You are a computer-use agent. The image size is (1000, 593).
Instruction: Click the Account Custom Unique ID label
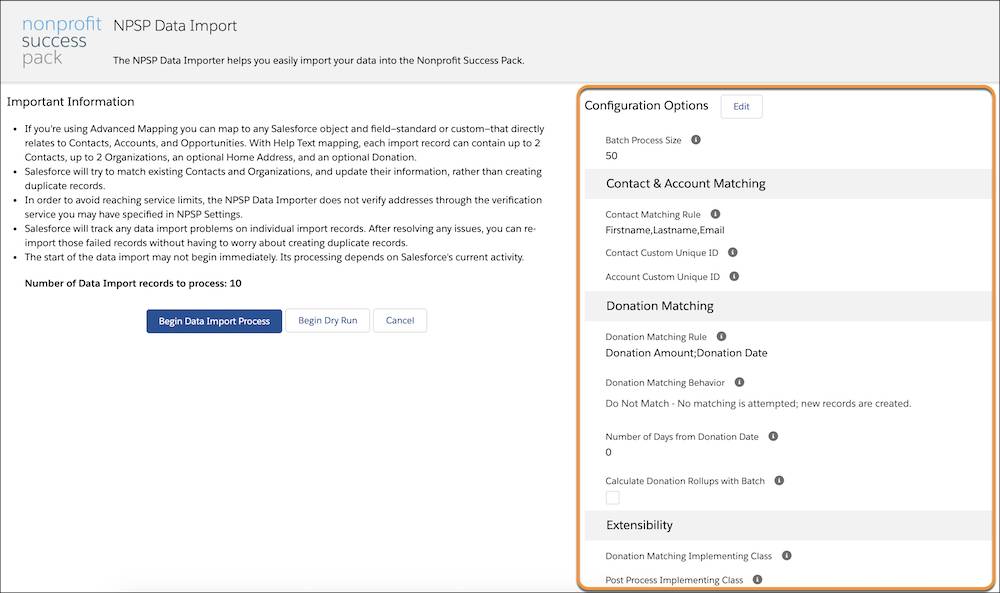662,277
